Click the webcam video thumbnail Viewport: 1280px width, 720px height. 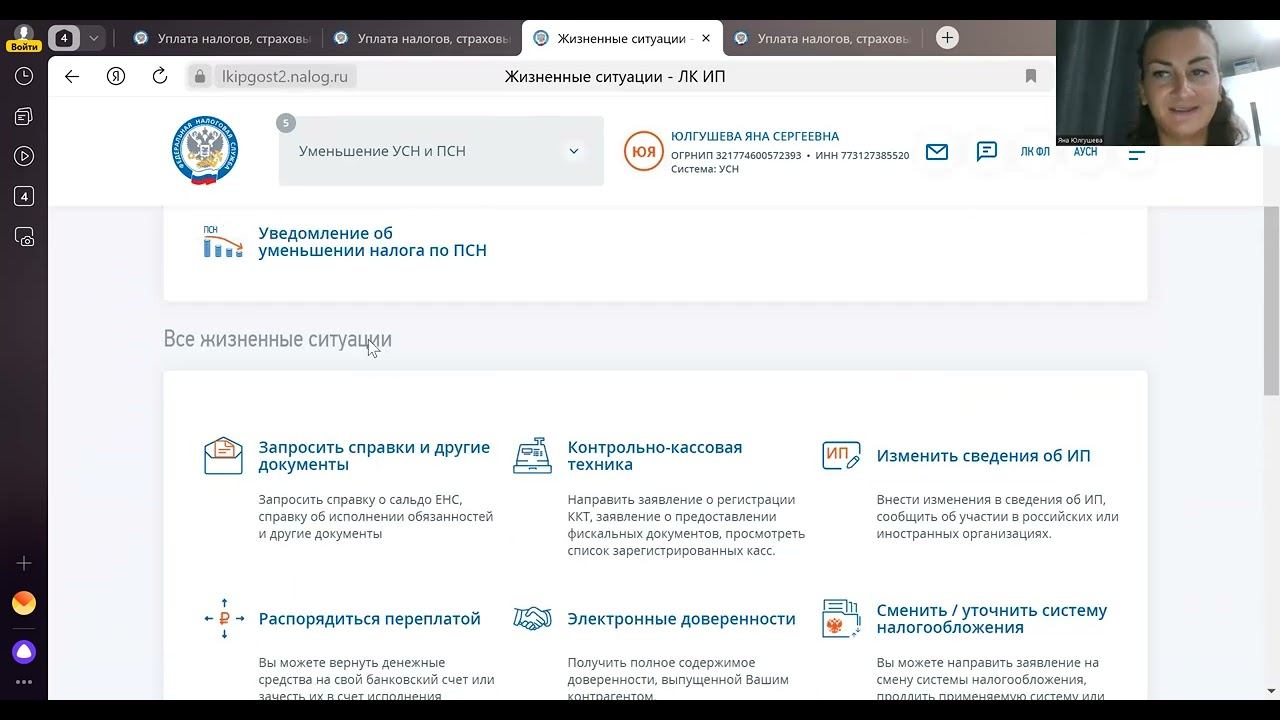1168,83
